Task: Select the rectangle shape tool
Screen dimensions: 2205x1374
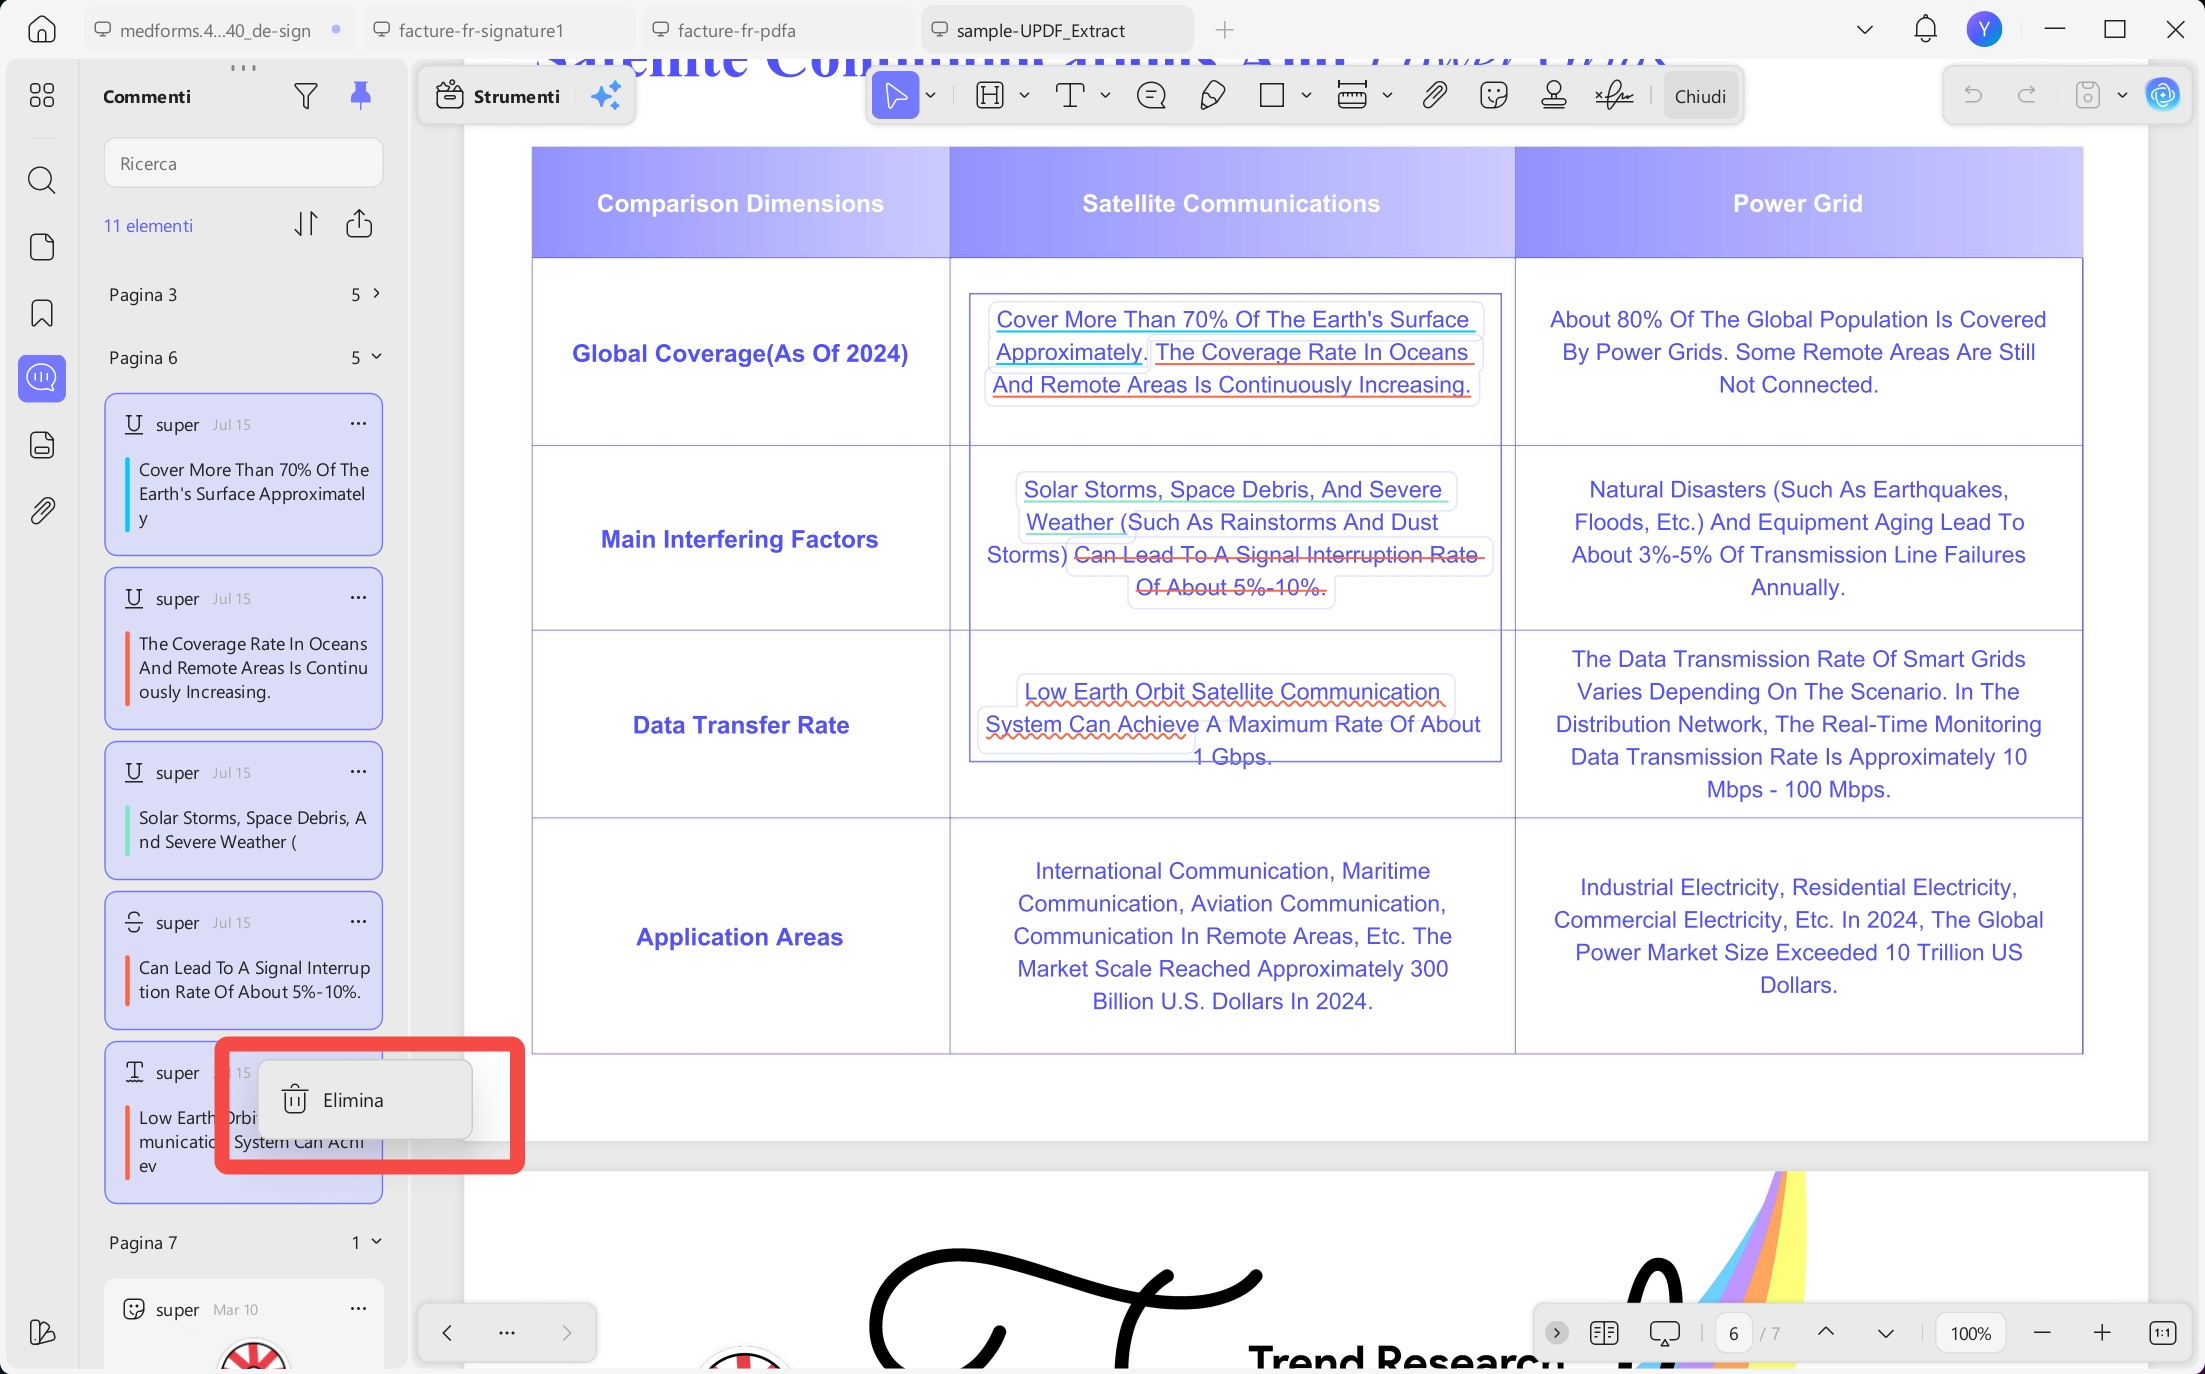Action: tap(1272, 96)
